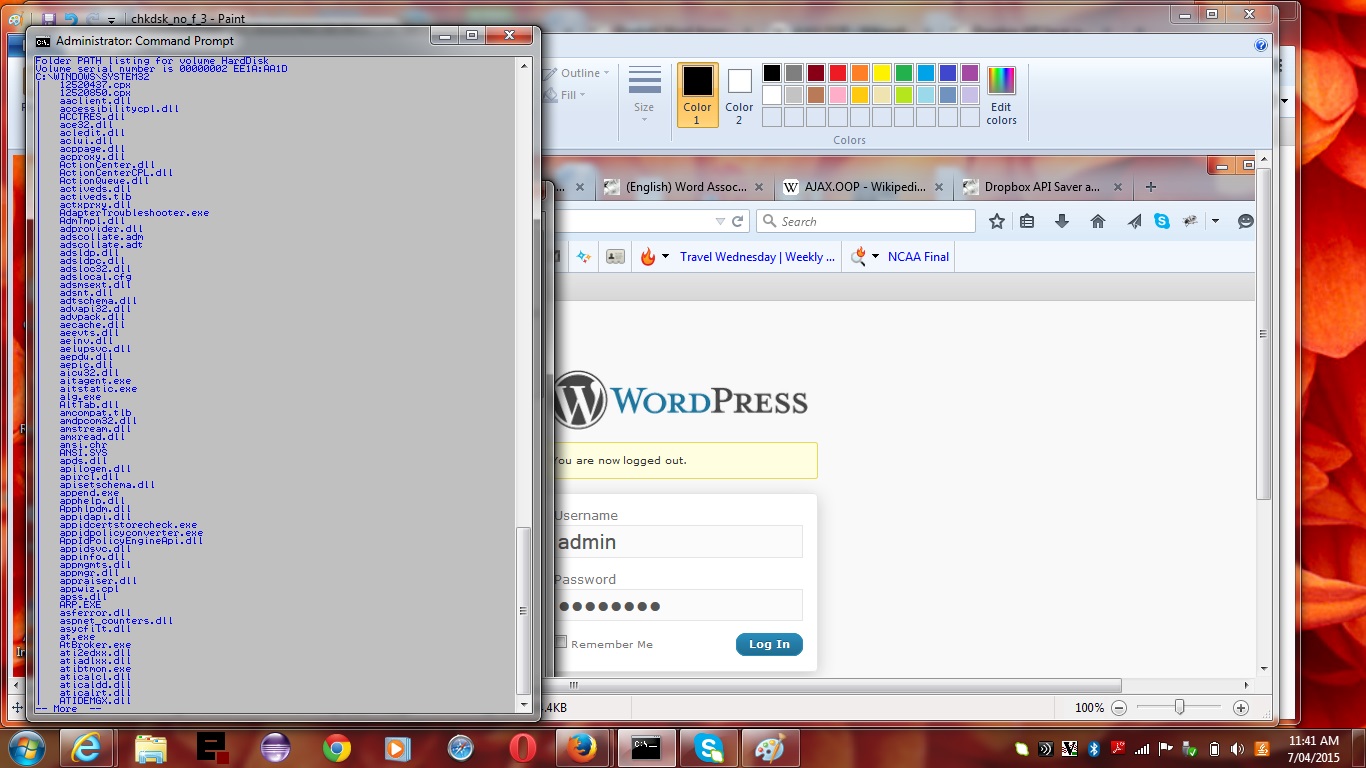1366x768 pixels.
Task: Click the Command Prompt title bar icon
Action: 42,41
